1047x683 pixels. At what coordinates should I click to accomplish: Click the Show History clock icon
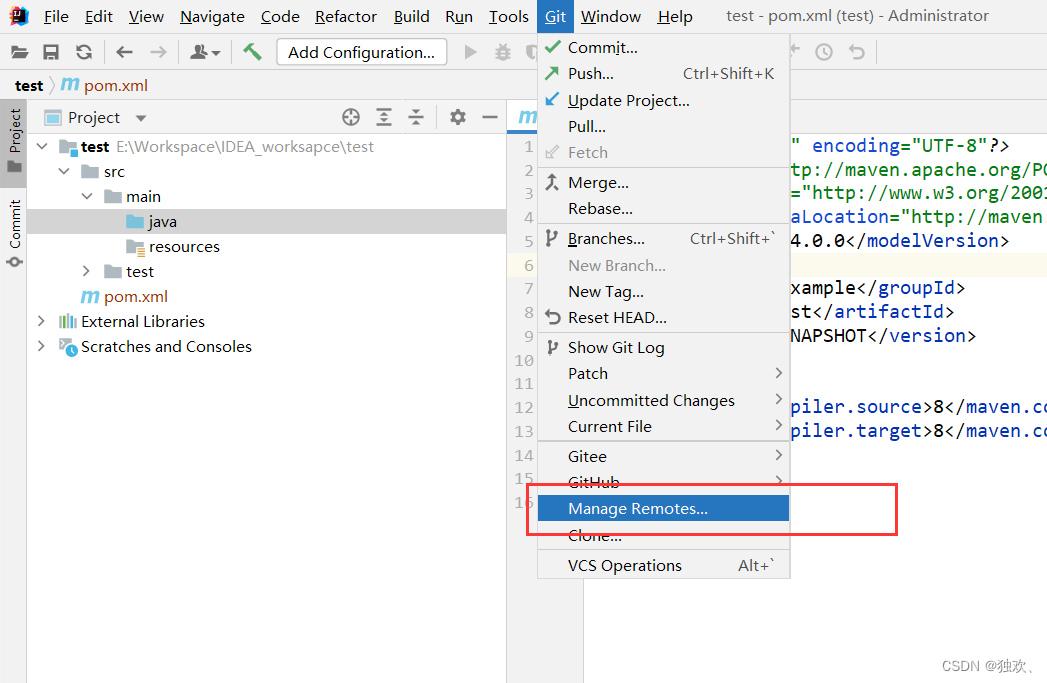click(x=824, y=52)
